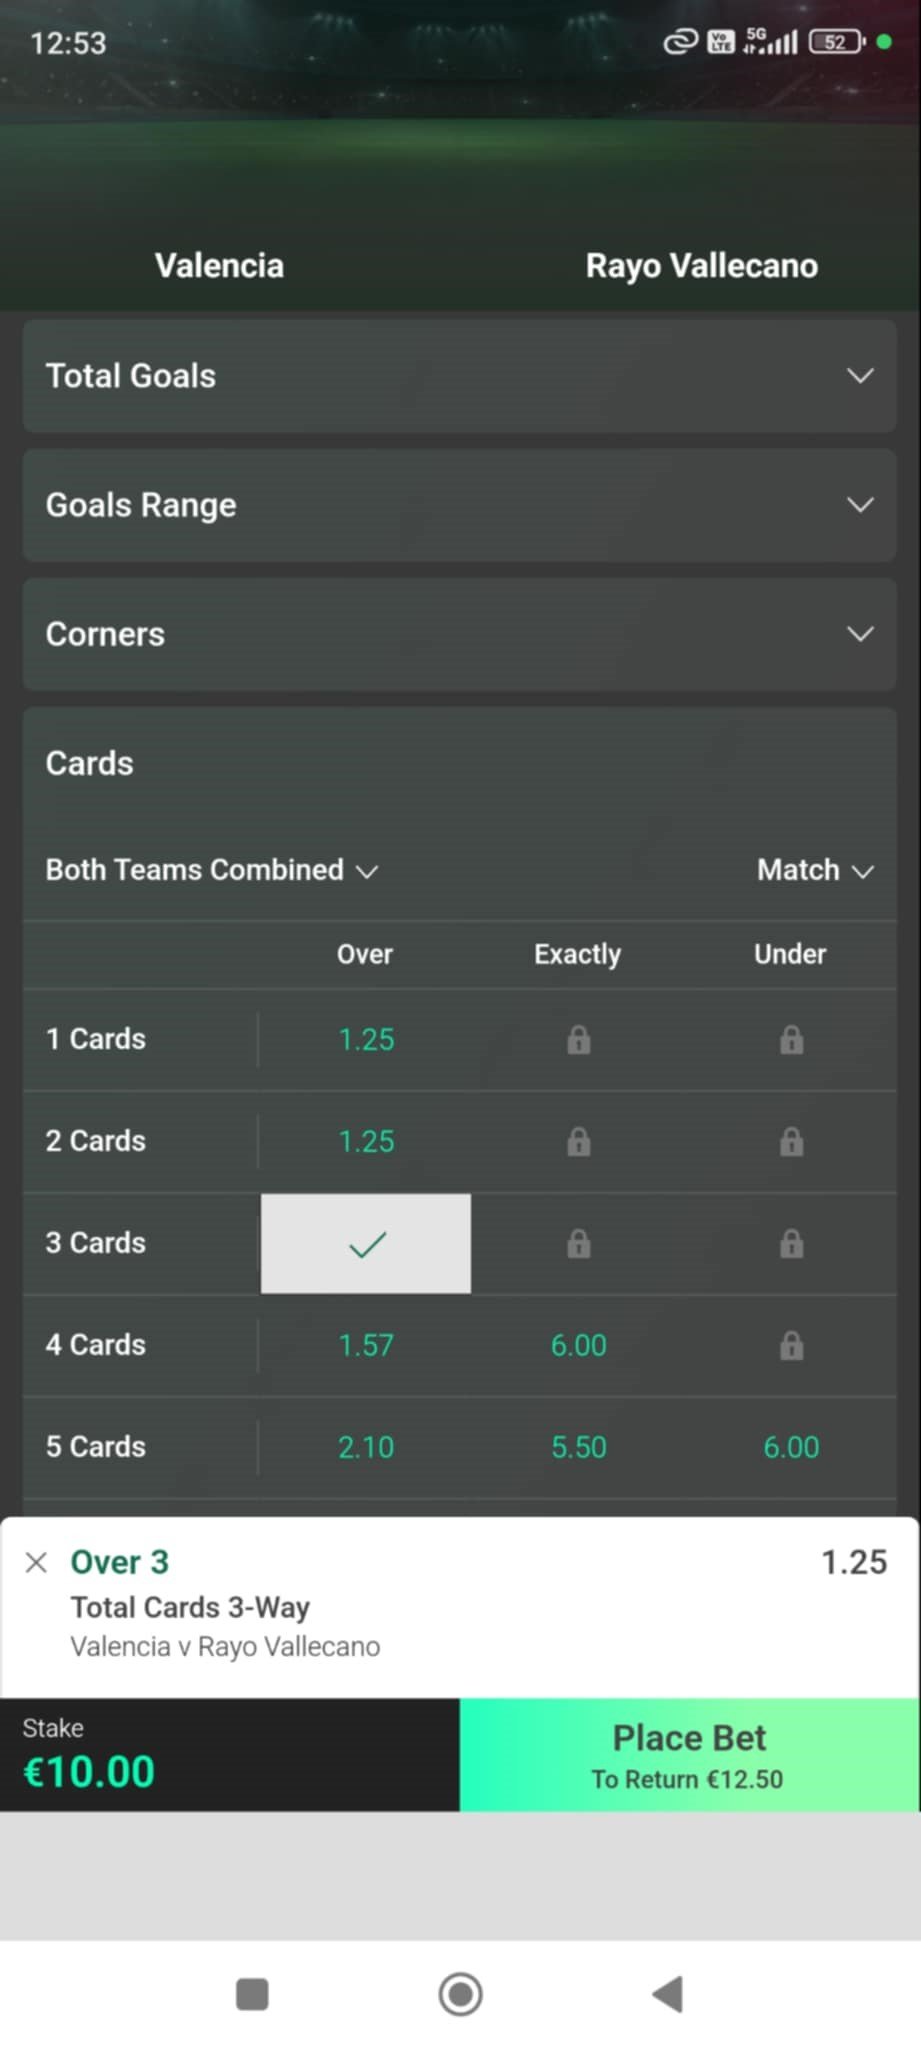The height and width of the screenshot is (2048, 921).
Task: Tap the locked Exactly 1 Cards padlock
Action: [x=578, y=1040]
